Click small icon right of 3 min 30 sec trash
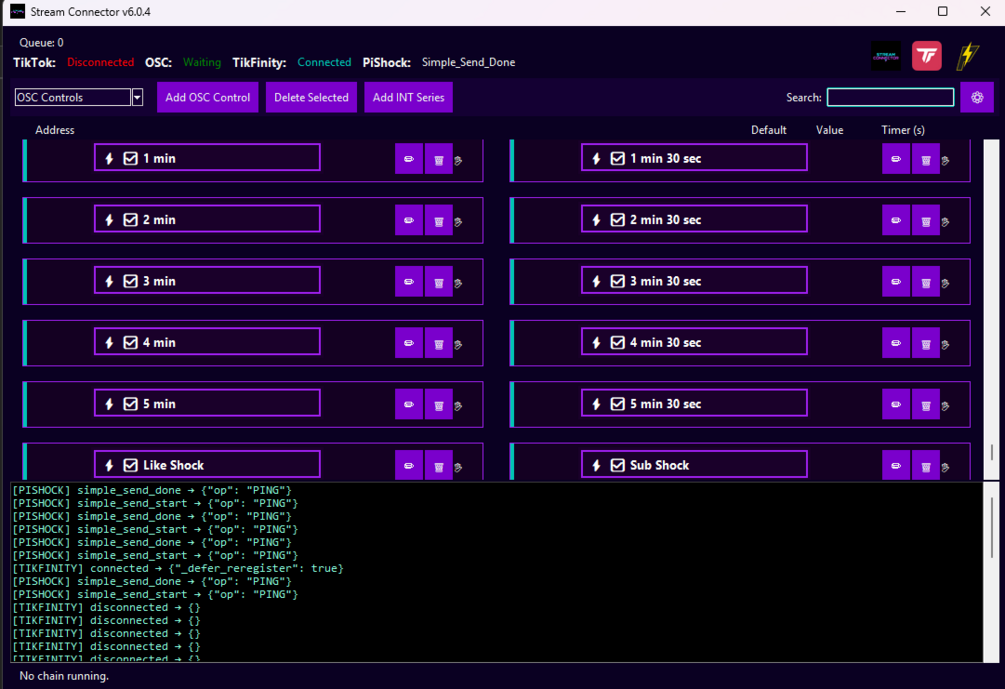This screenshot has height=689, width=1005. coord(945,284)
